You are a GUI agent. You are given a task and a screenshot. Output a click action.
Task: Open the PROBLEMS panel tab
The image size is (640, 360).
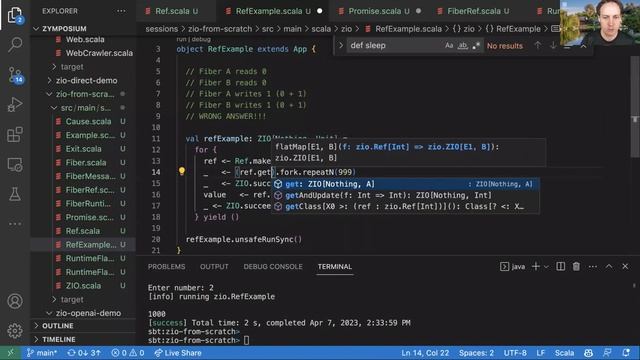167,267
